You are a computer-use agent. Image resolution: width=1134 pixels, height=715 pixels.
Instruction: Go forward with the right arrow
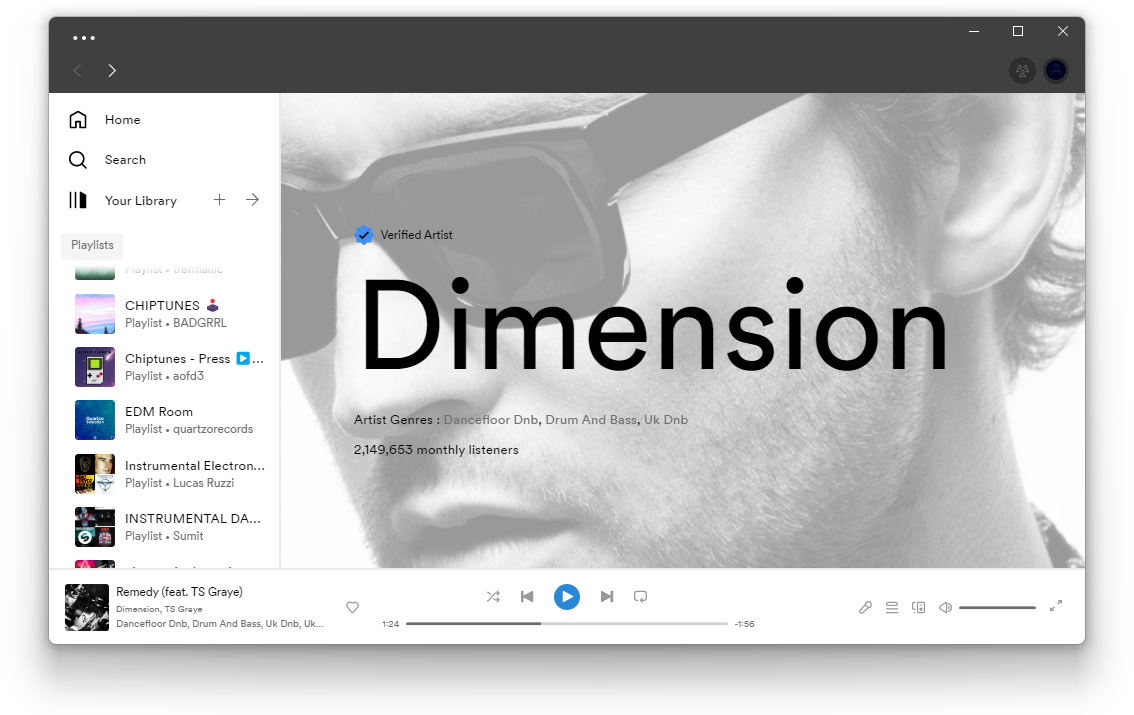click(112, 70)
